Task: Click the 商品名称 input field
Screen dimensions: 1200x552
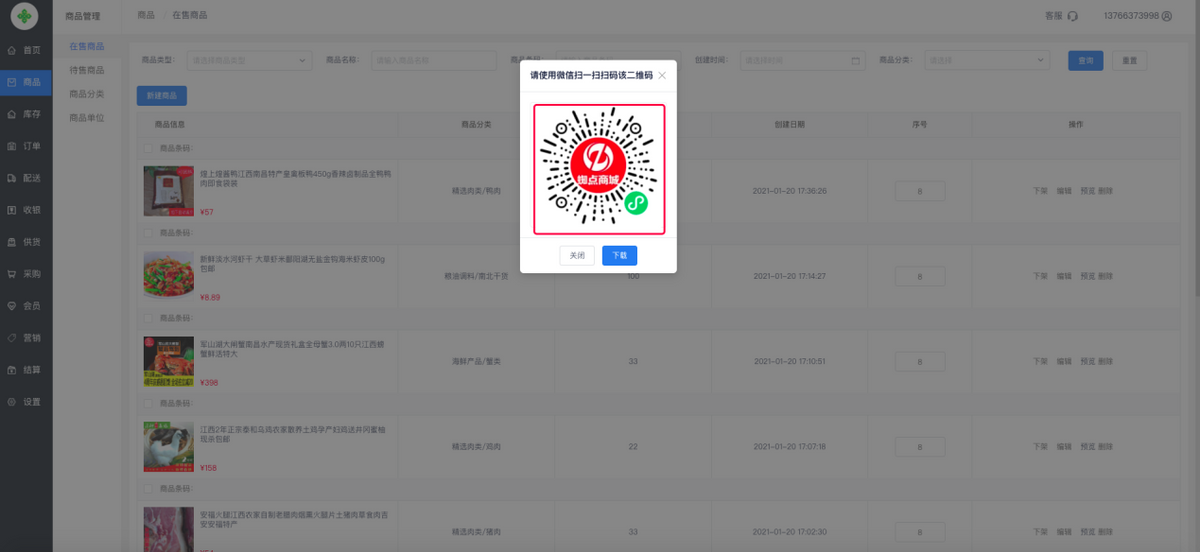Action: click(x=434, y=60)
